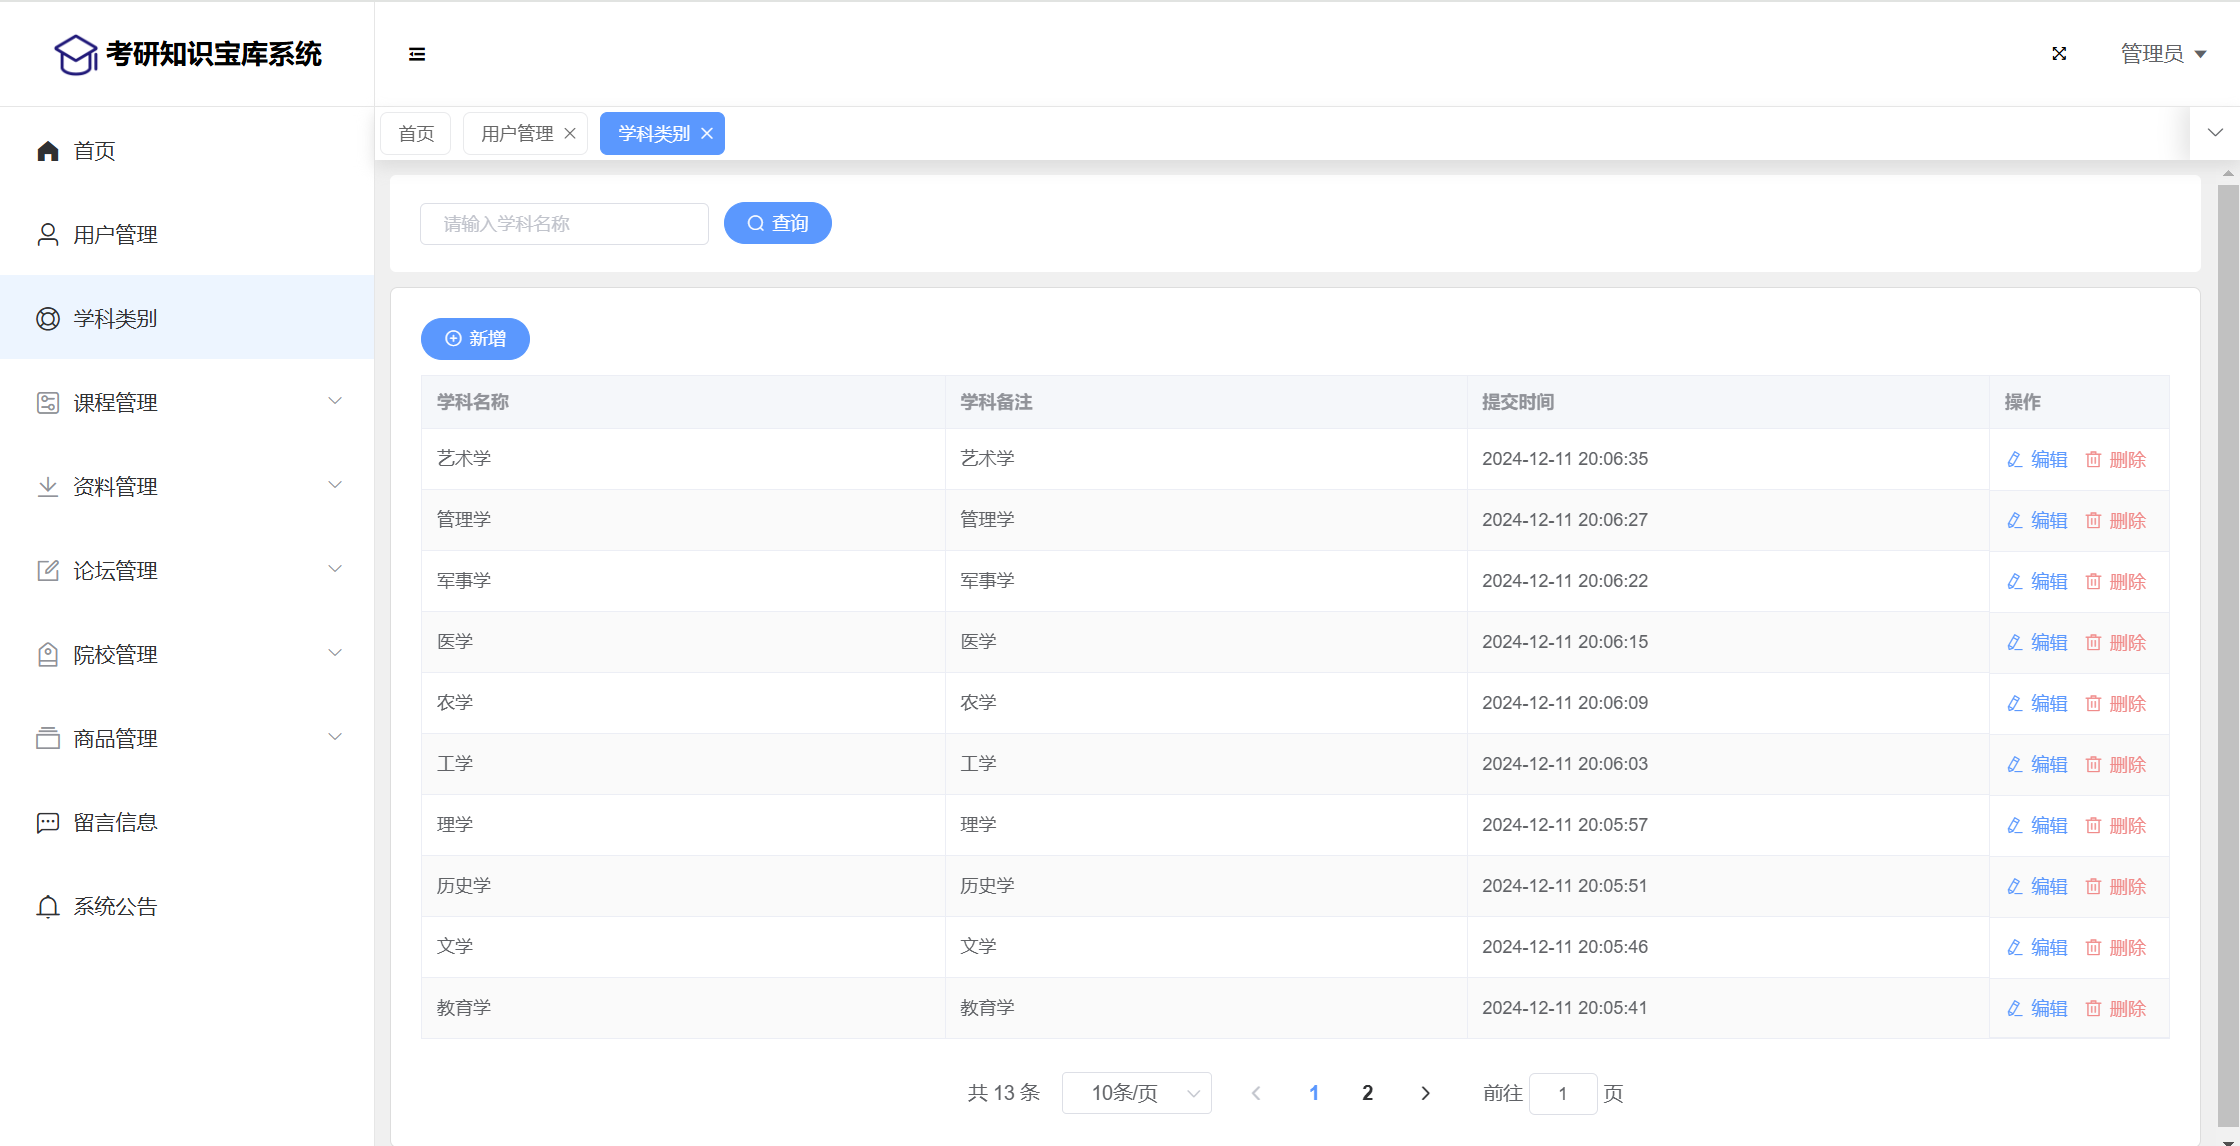Click the hamburger sidebar collapse icon
The width and height of the screenshot is (2240, 1146).
pos(417,54)
